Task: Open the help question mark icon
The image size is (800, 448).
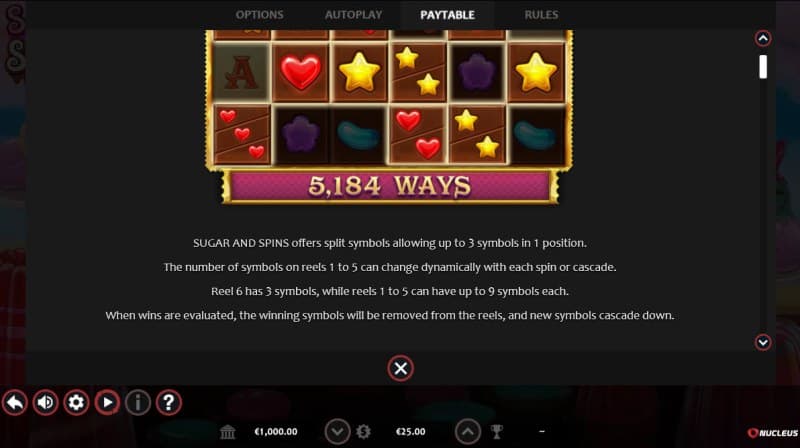Action: pyautogui.click(x=168, y=403)
